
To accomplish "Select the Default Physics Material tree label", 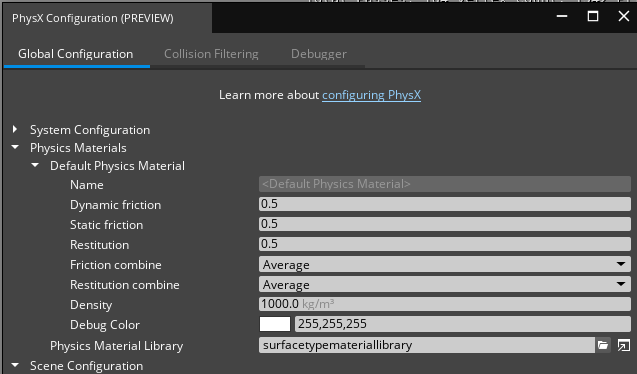I will tap(117, 166).
